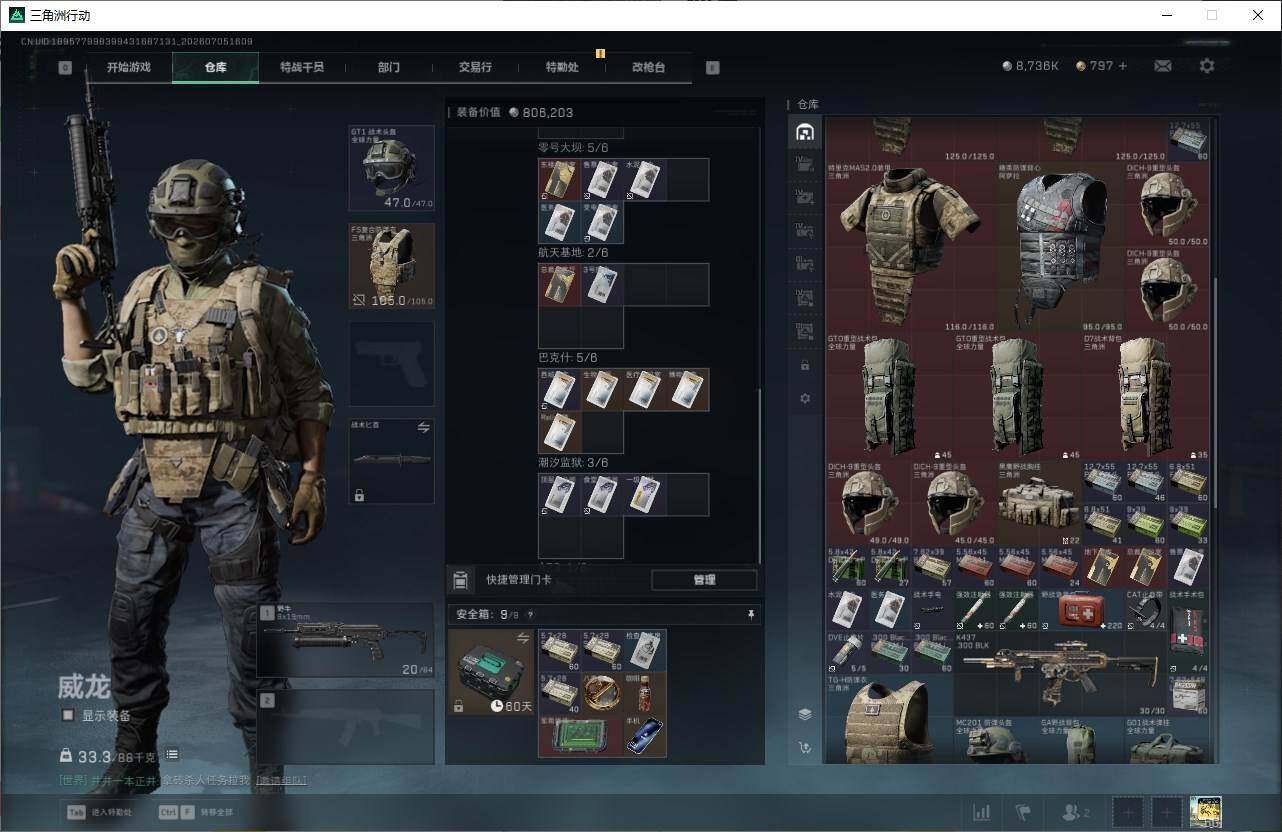
Task: Select the 5.7x28 ammo stack of 40
Action: [560, 692]
